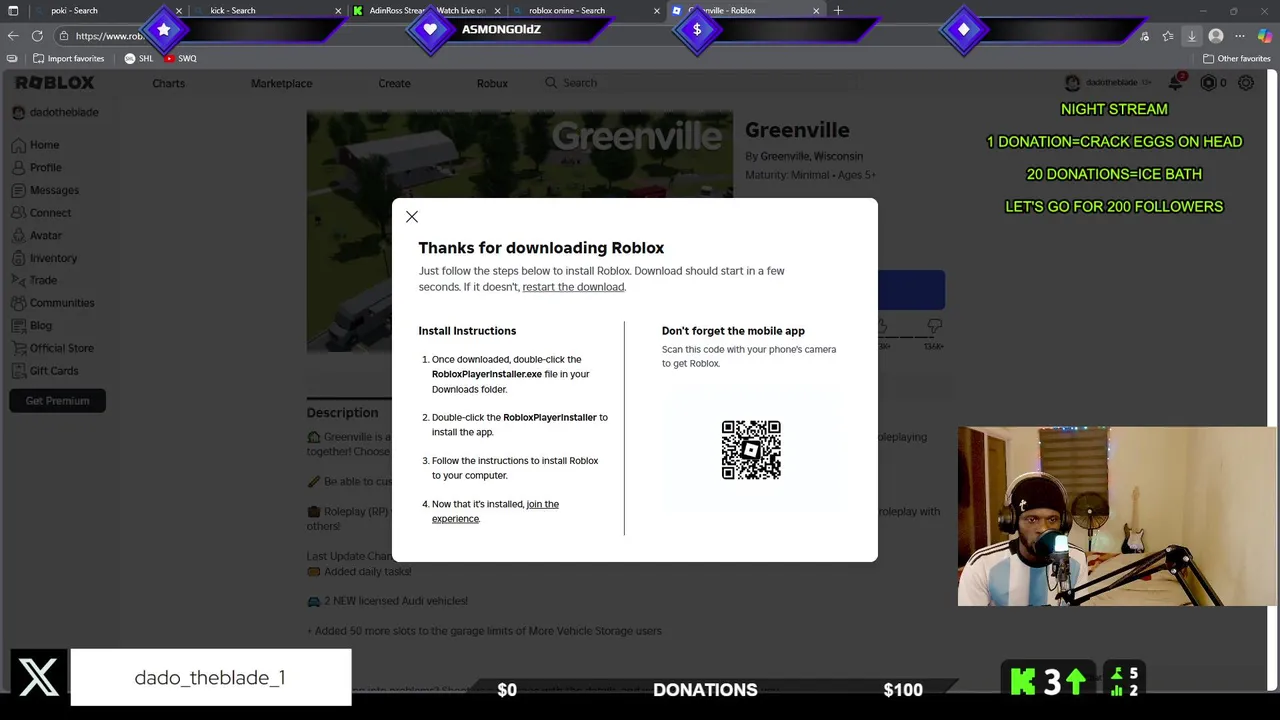1280x720 pixels.
Task: Click the restart the download link
Action: 573,287
